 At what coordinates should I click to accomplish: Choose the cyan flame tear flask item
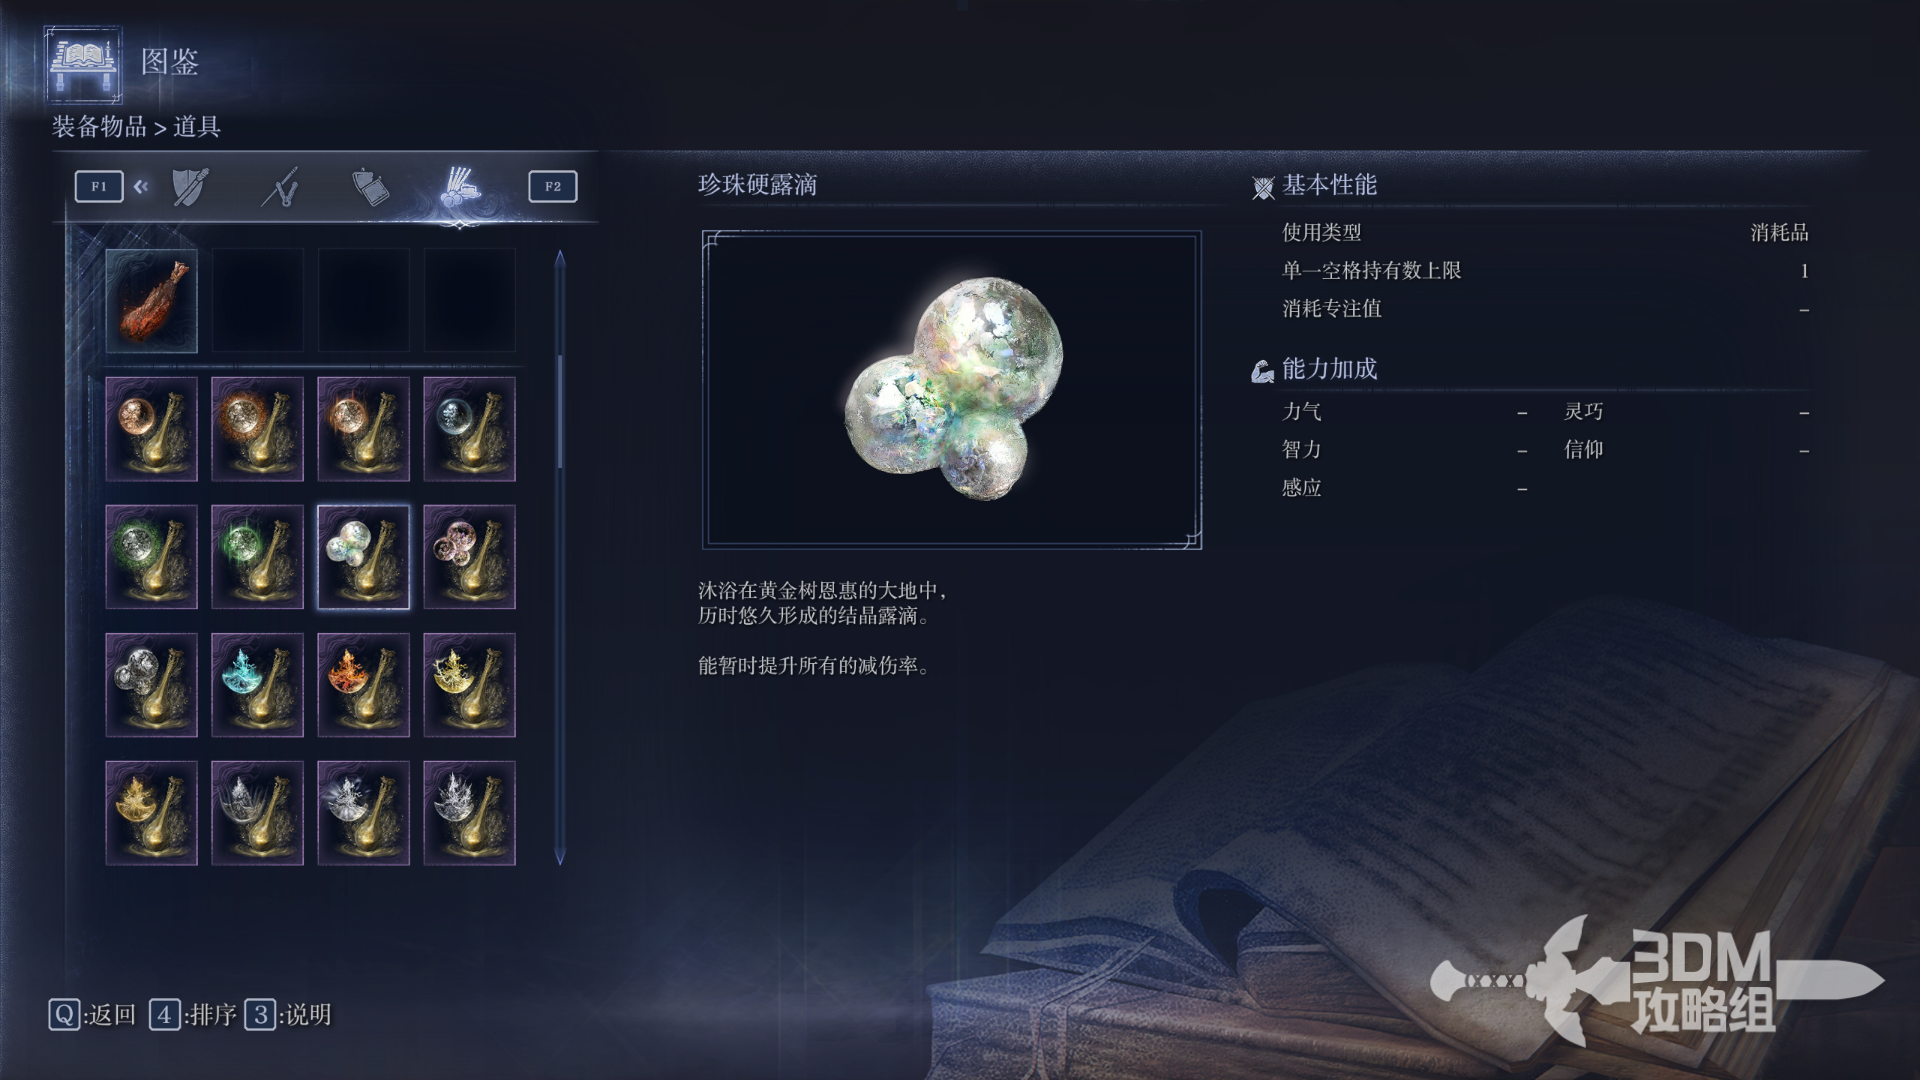257,685
